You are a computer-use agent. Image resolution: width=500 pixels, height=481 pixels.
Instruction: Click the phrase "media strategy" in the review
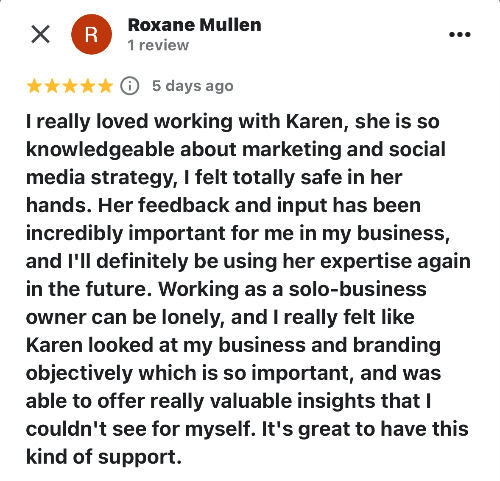point(100,178)
